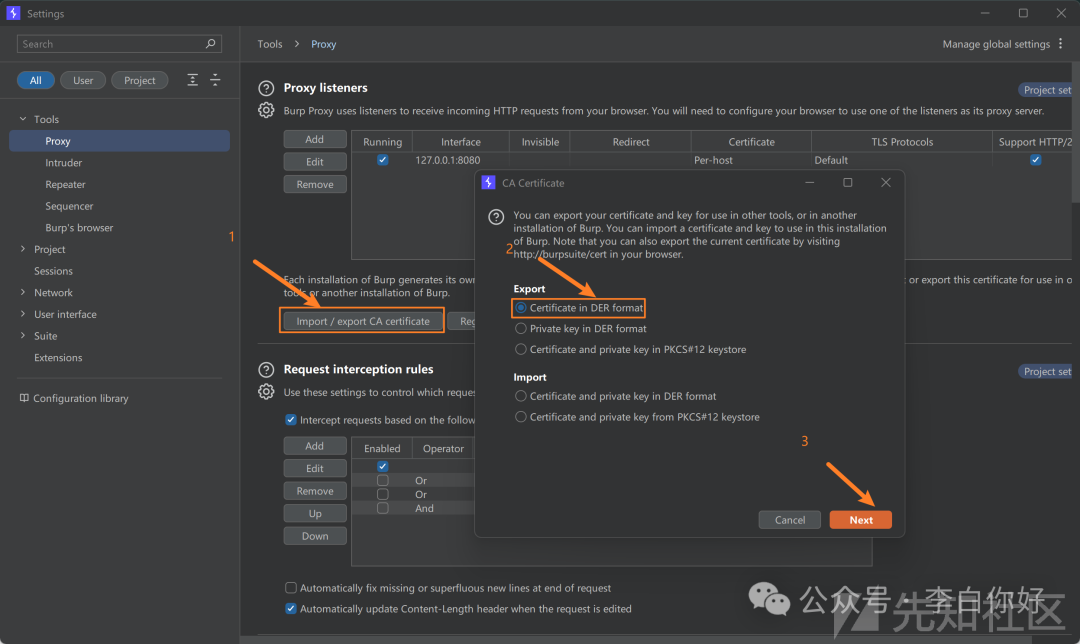Click Add button for interception rules

tap(315, 446)
